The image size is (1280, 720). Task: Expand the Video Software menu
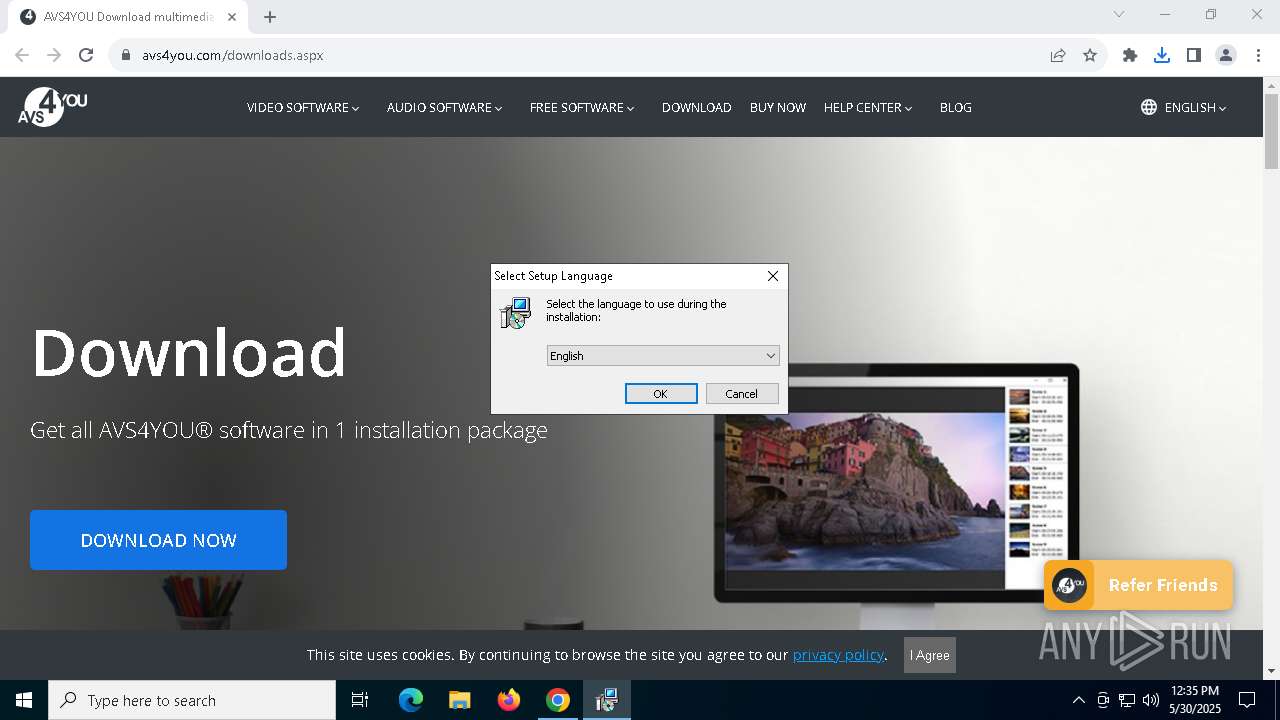pos(303,107)
